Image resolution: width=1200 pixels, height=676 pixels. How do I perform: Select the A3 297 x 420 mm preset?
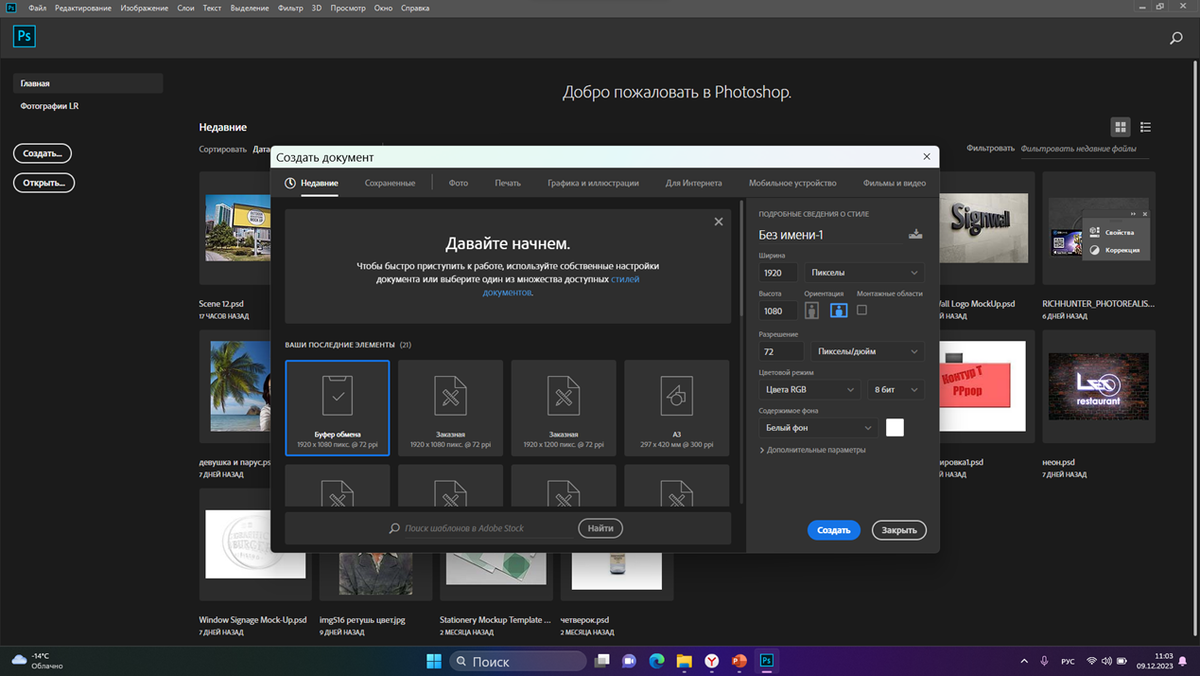point(677,408)
